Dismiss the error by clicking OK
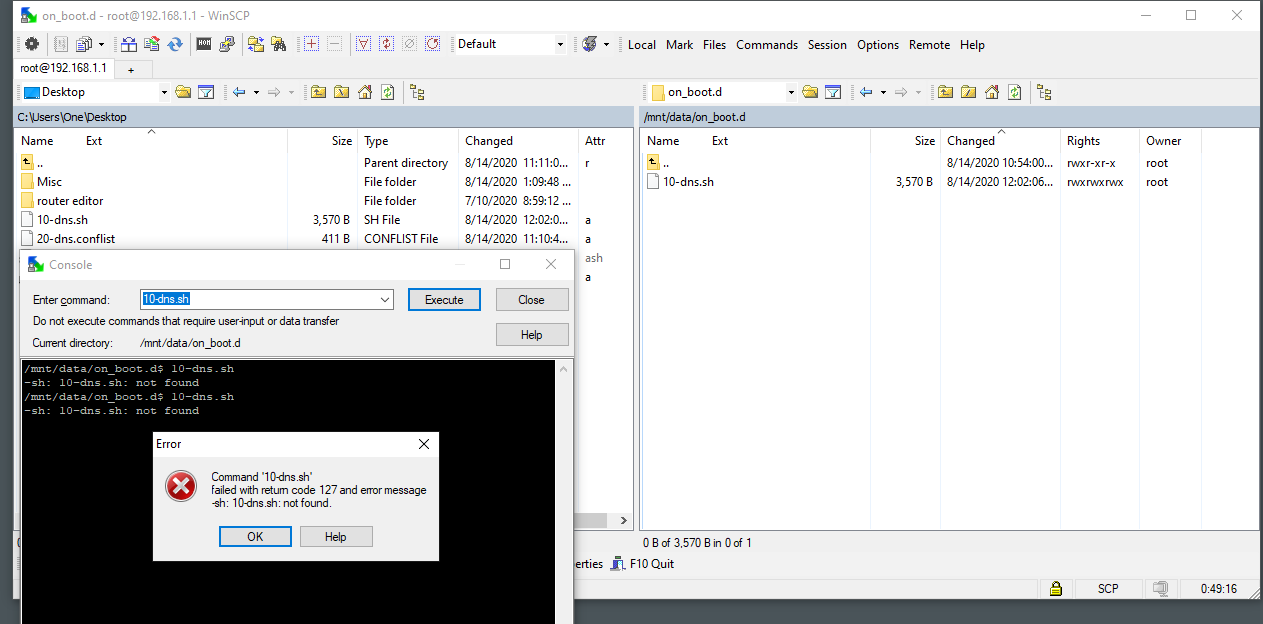Image resolution: width=1263 pixels, height=624 pixels. tap(255, 536)
